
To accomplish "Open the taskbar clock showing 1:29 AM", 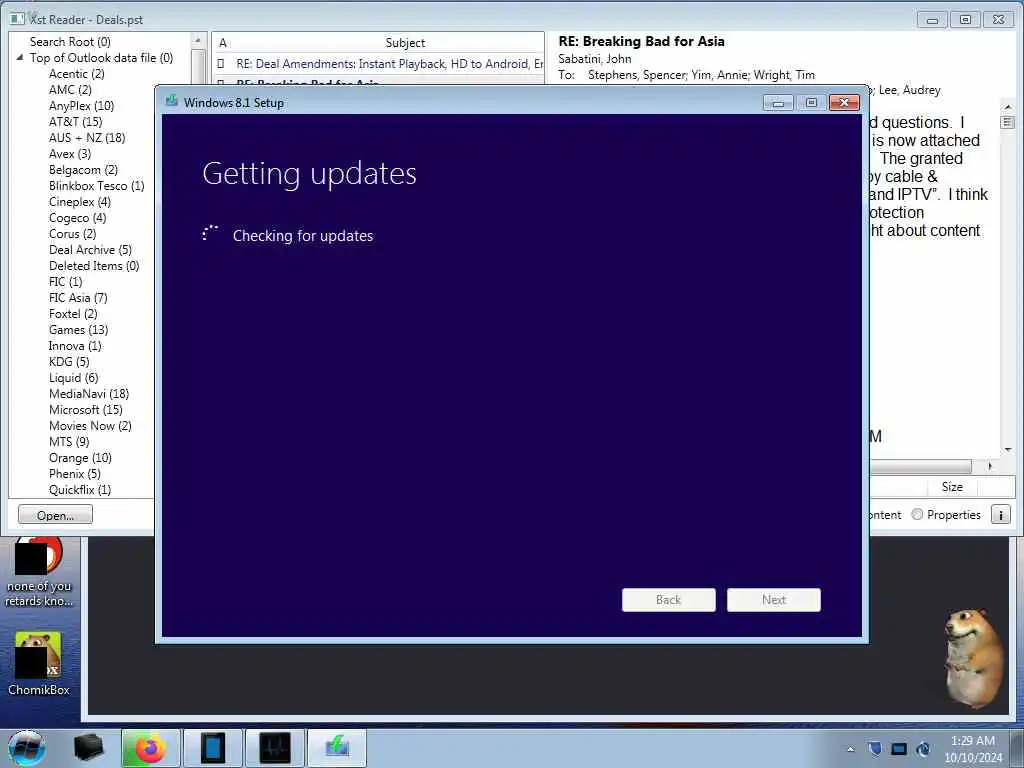I will click(x=972, y=749).
